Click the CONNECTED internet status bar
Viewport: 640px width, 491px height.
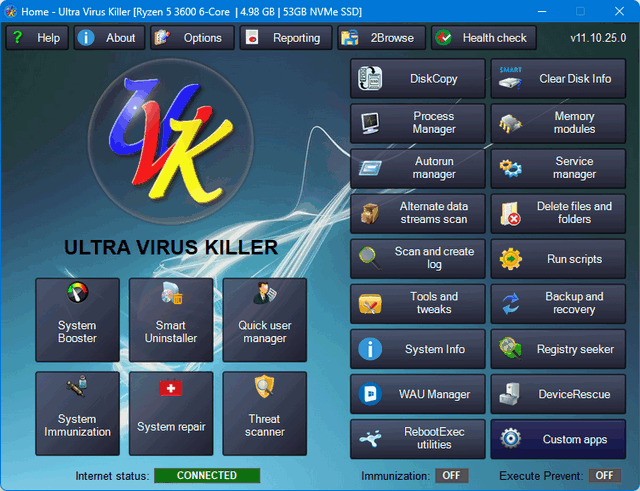click(207, 475)
